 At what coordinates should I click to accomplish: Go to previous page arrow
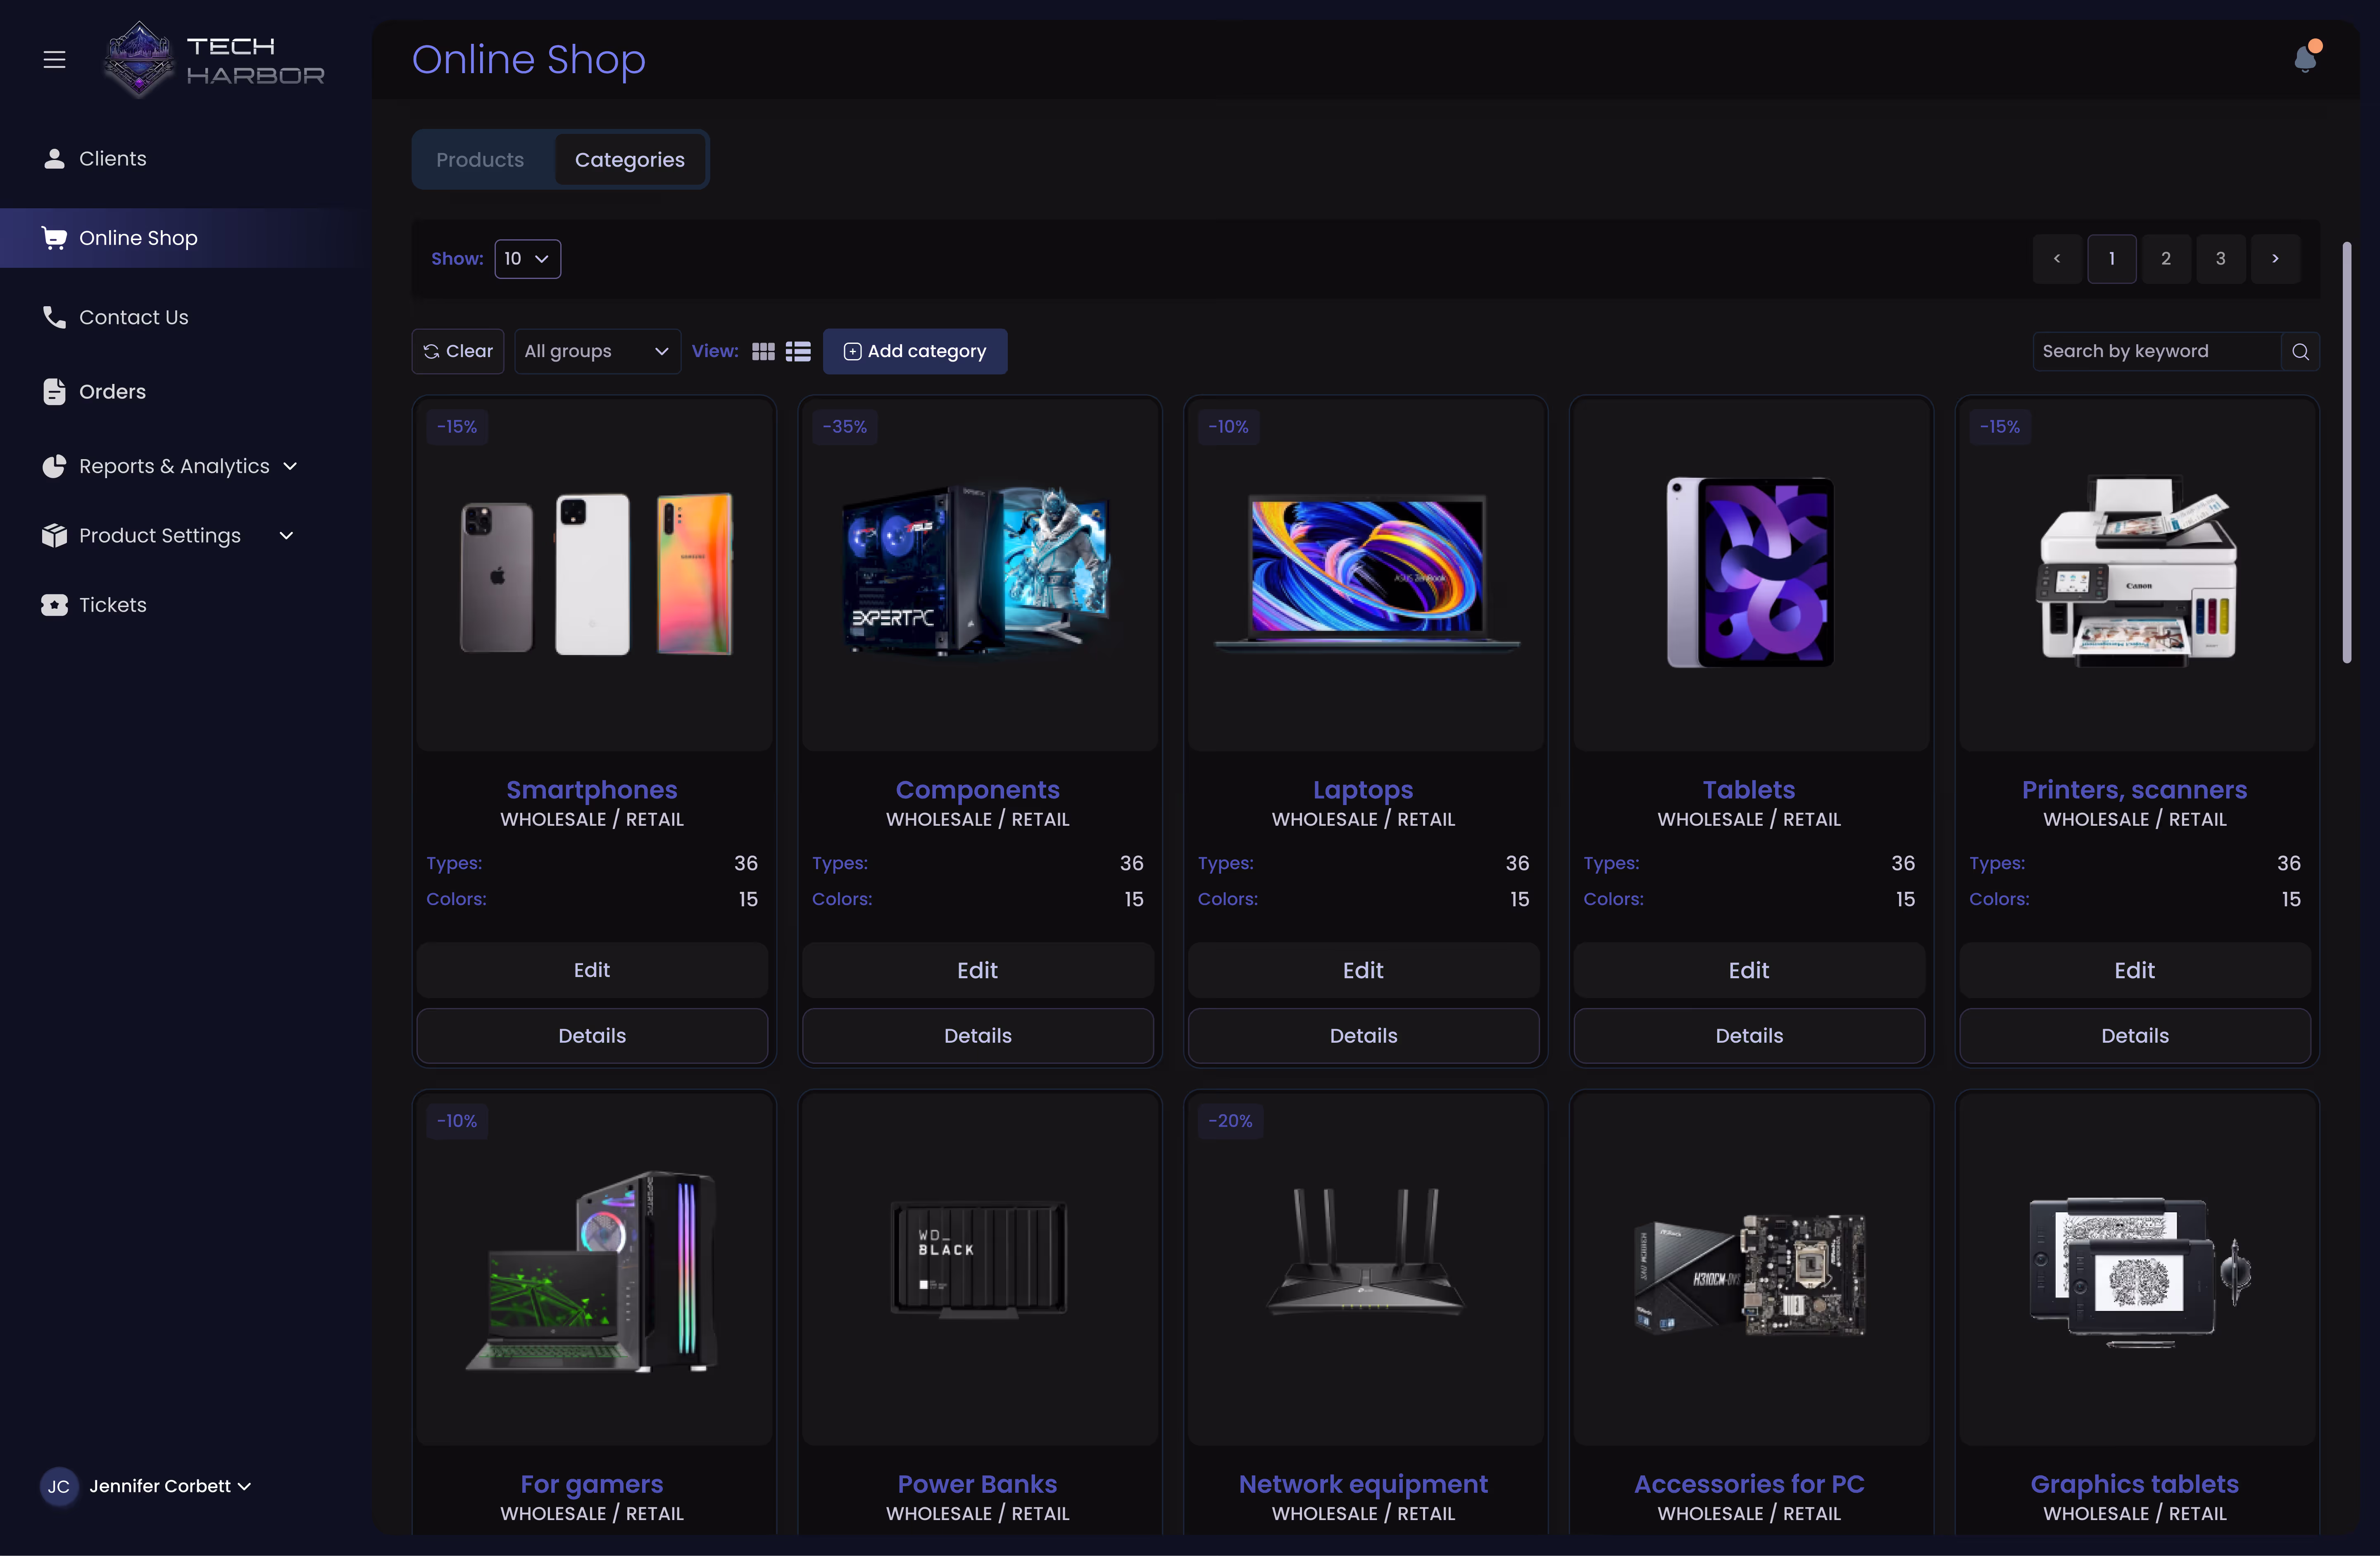tap(2057, 259)
